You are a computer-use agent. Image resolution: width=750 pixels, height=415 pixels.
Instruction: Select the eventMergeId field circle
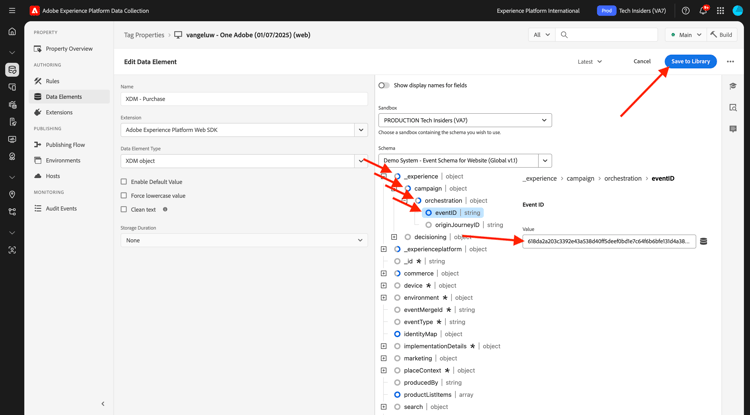397,310
